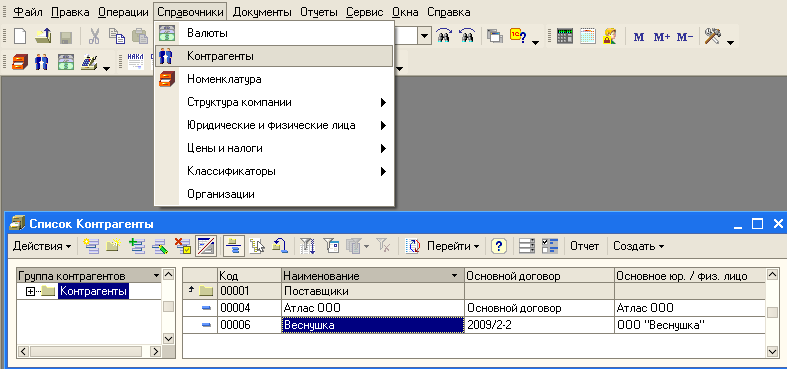Click the set filter and sorting funnel icon
The height and width of the screenshot is (369, 787).
[x=307, y=246]
